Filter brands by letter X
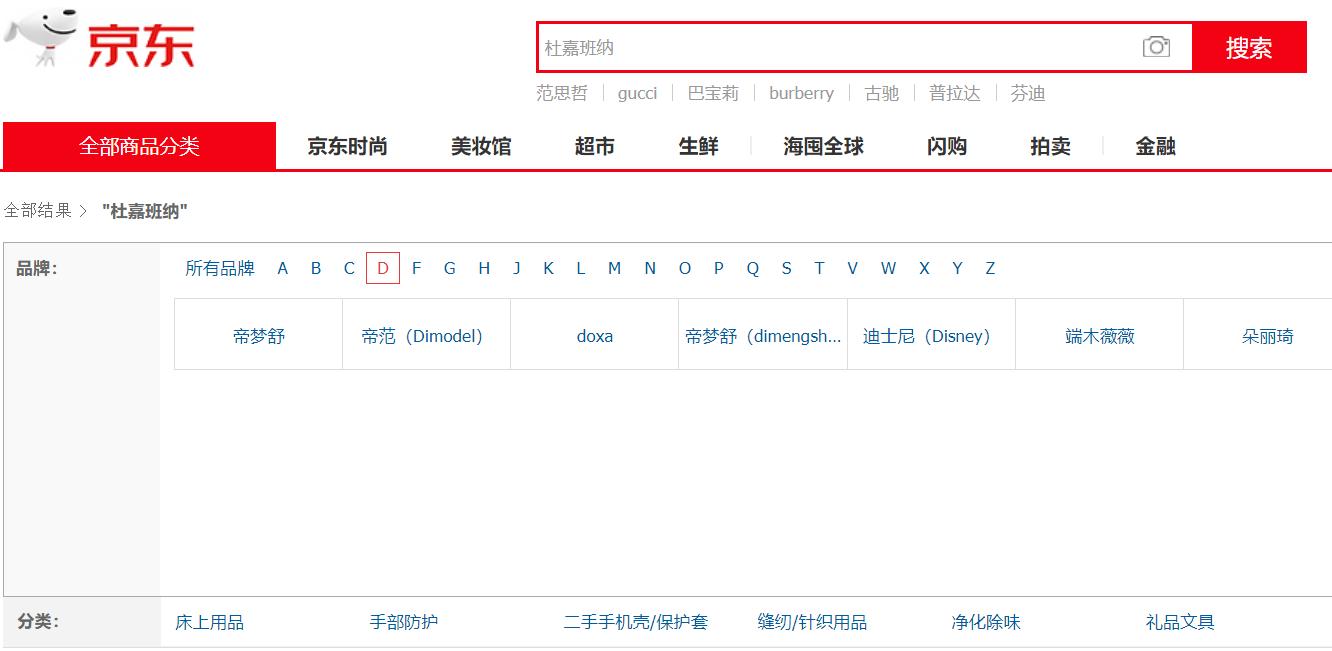1332x651 pixels. click(x=924, y=268)
